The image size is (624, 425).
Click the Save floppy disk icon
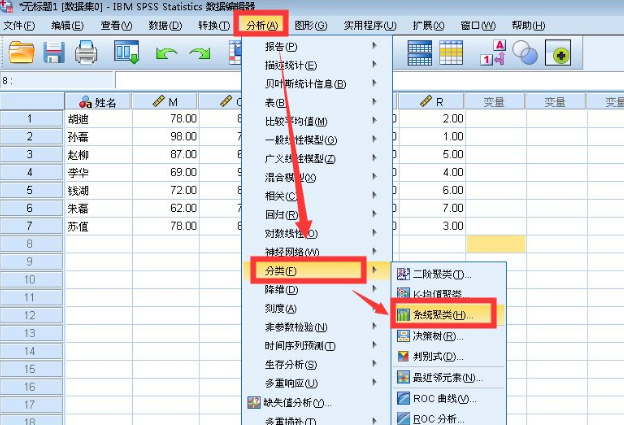54,52
